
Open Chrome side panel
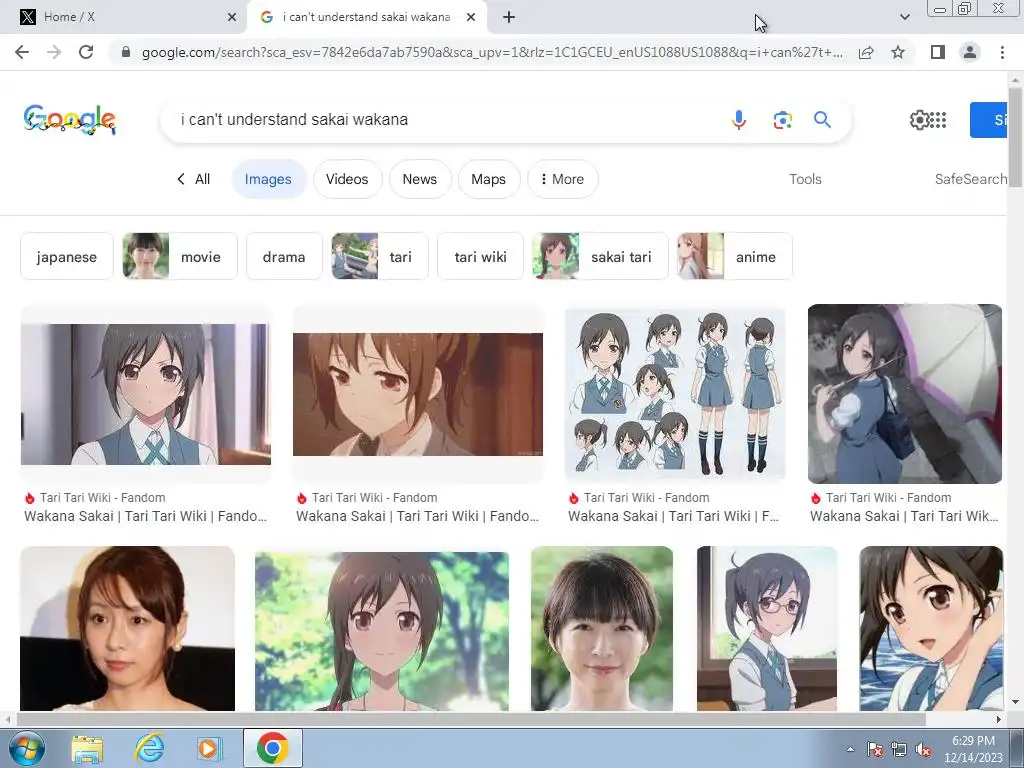point(937,52)
